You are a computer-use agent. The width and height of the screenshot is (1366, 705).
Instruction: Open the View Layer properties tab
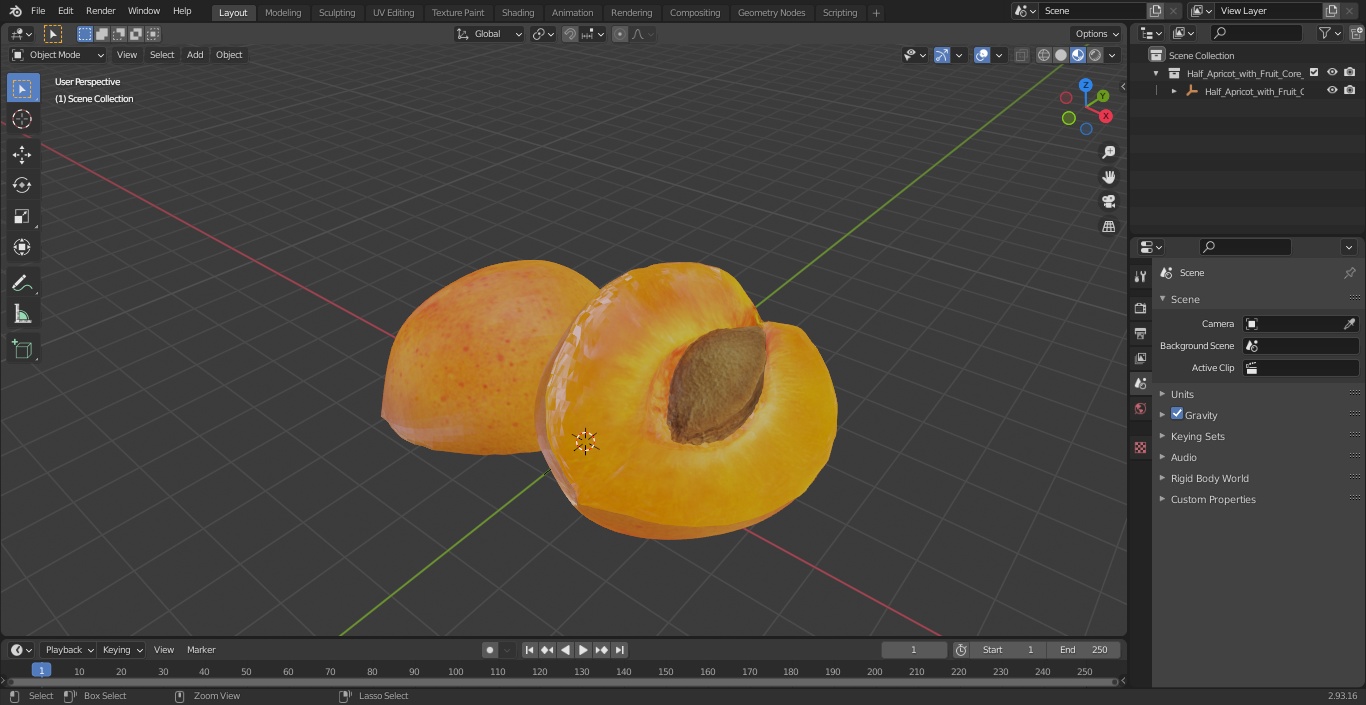(1140, 358)
